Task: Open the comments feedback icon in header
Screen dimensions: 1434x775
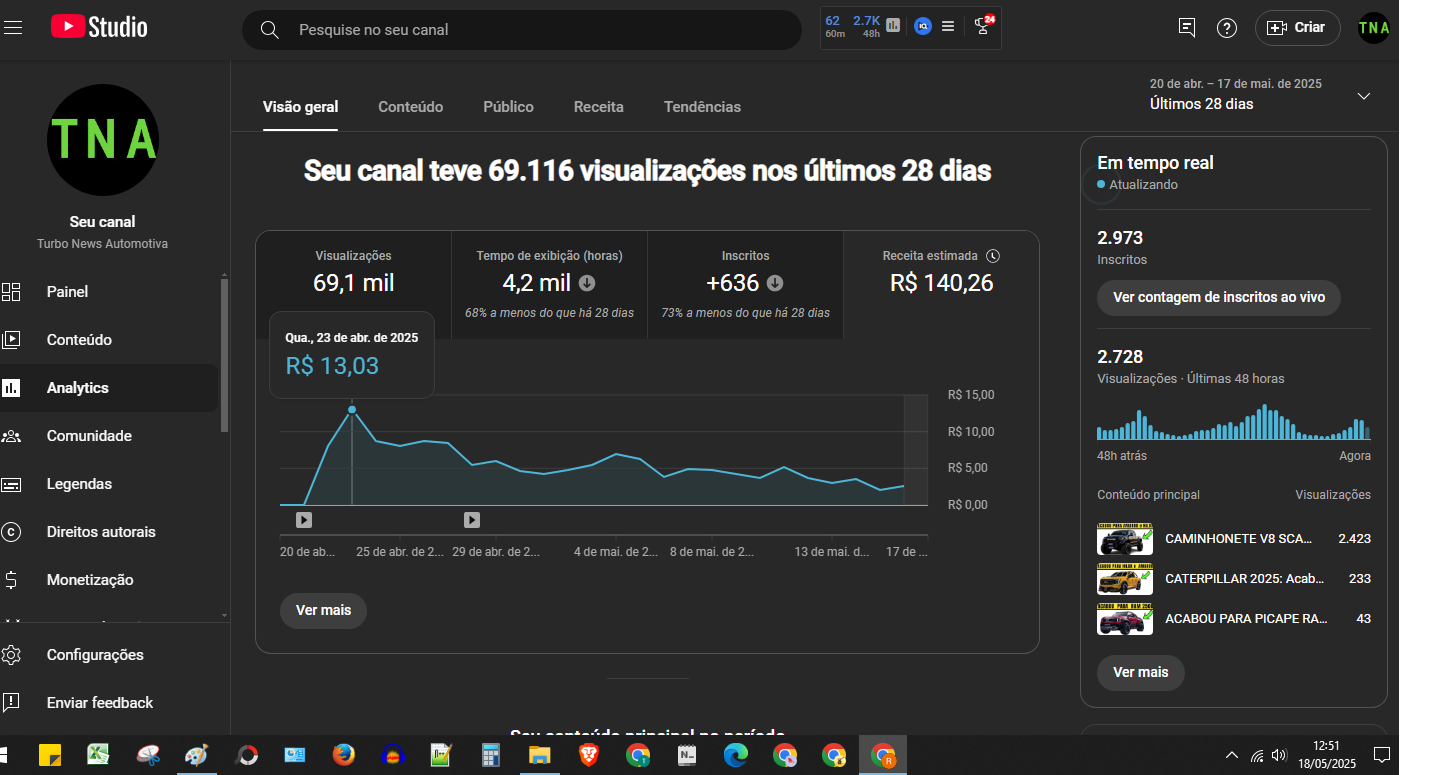Action: pyautogui.click(x=1187, y=28)
